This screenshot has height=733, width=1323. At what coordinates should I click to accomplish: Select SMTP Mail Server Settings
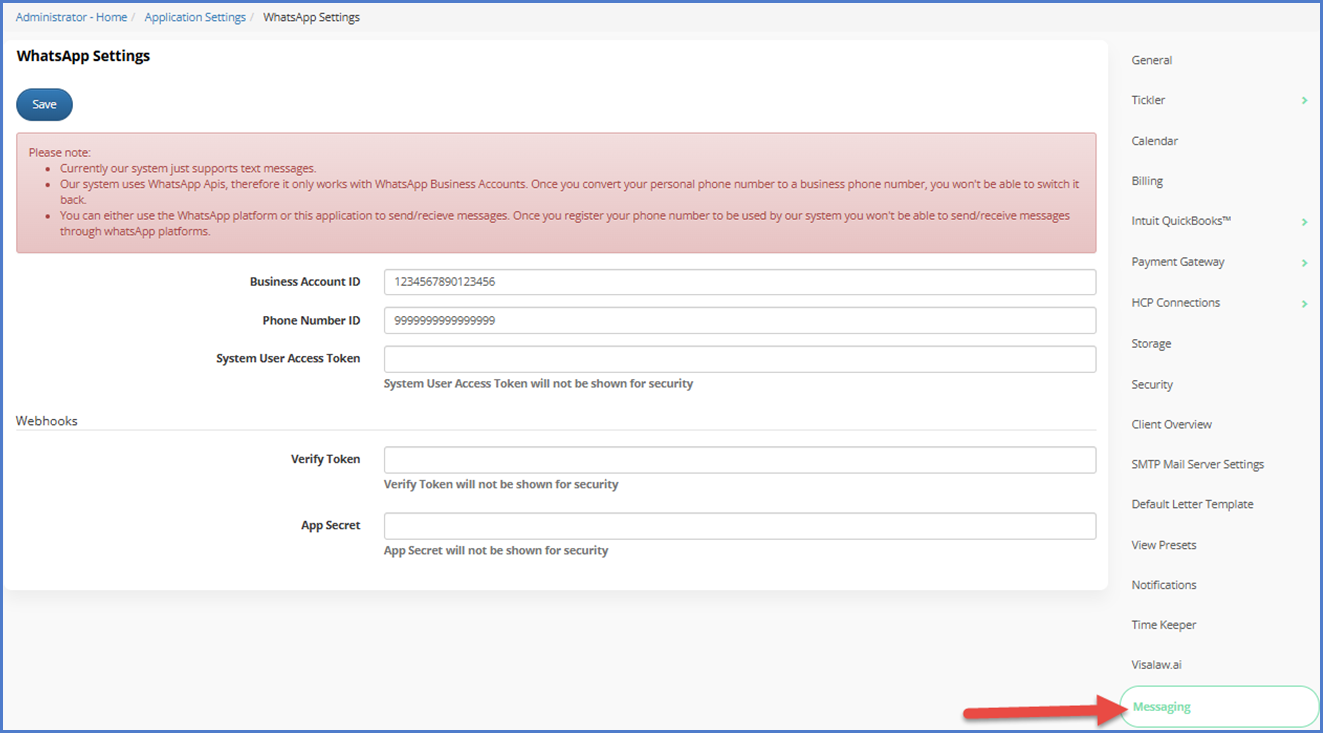pos(1197,465)
